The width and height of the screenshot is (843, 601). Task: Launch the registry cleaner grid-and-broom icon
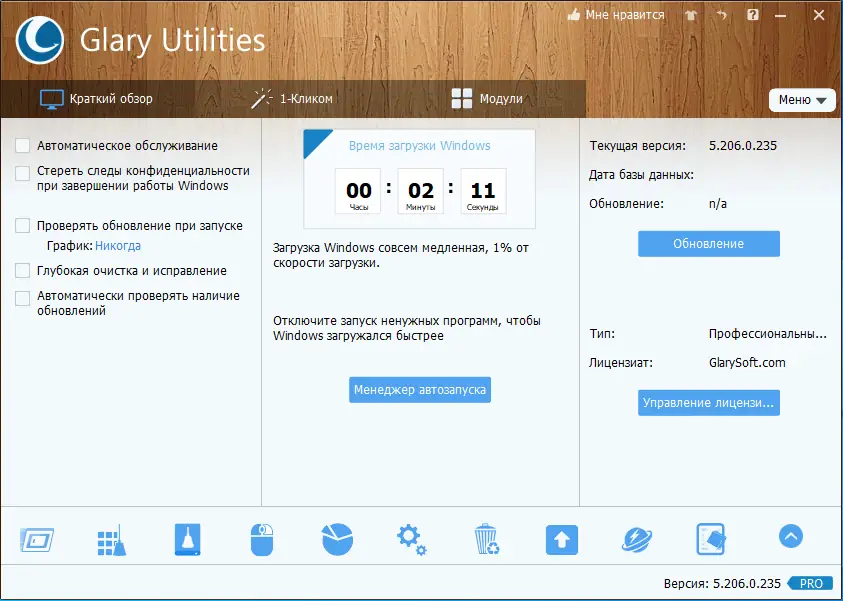[x=112, y=540]
